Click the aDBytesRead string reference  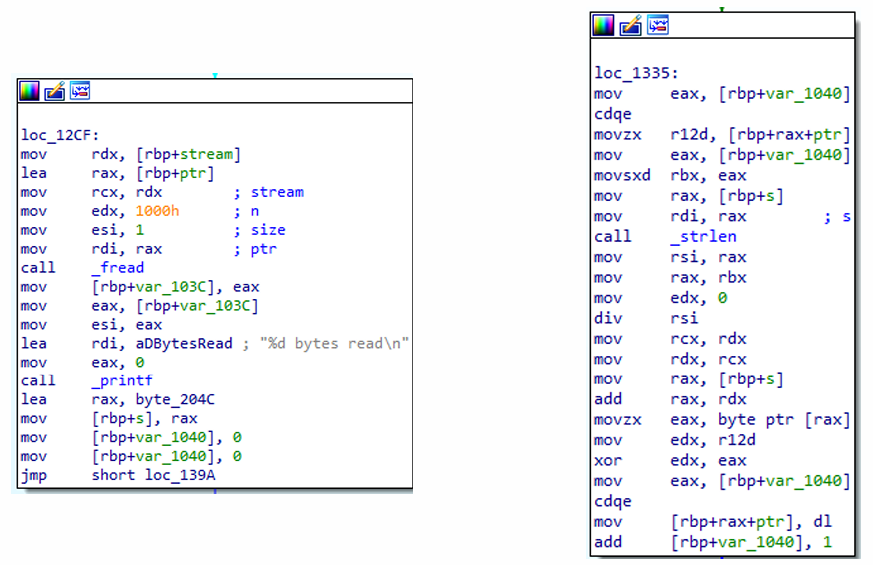(184, 343)
